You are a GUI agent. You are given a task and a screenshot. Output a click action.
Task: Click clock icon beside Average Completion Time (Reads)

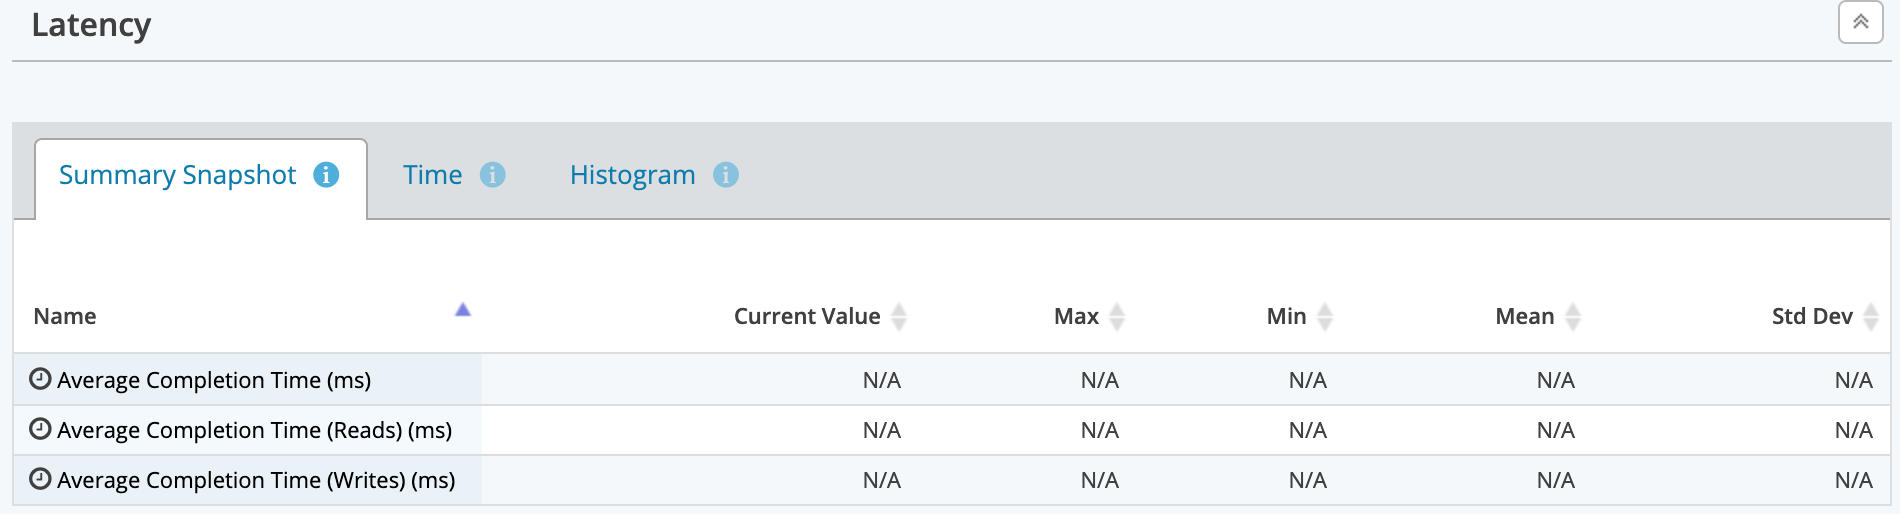(40, 429)
